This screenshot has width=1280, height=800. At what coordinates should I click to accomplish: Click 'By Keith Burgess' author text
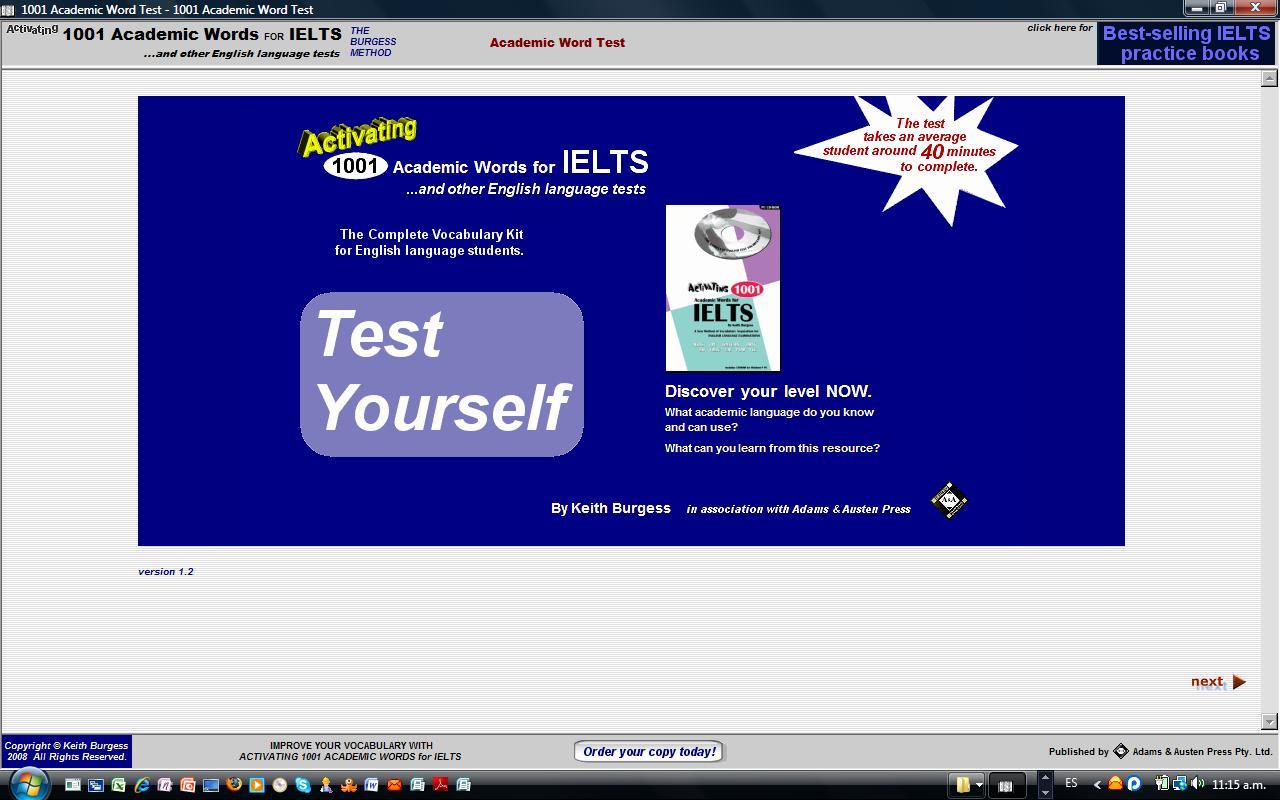coord(610,508)
